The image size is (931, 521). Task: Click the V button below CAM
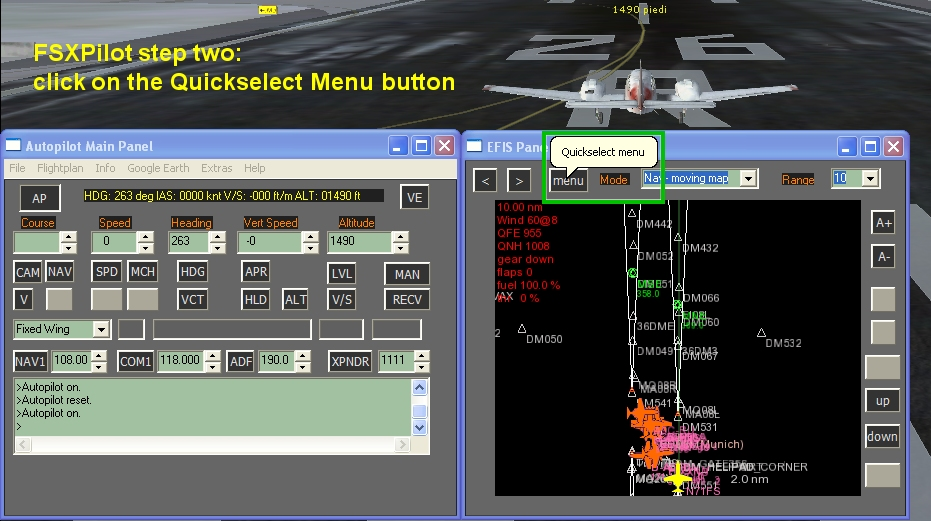pos(24,299)
